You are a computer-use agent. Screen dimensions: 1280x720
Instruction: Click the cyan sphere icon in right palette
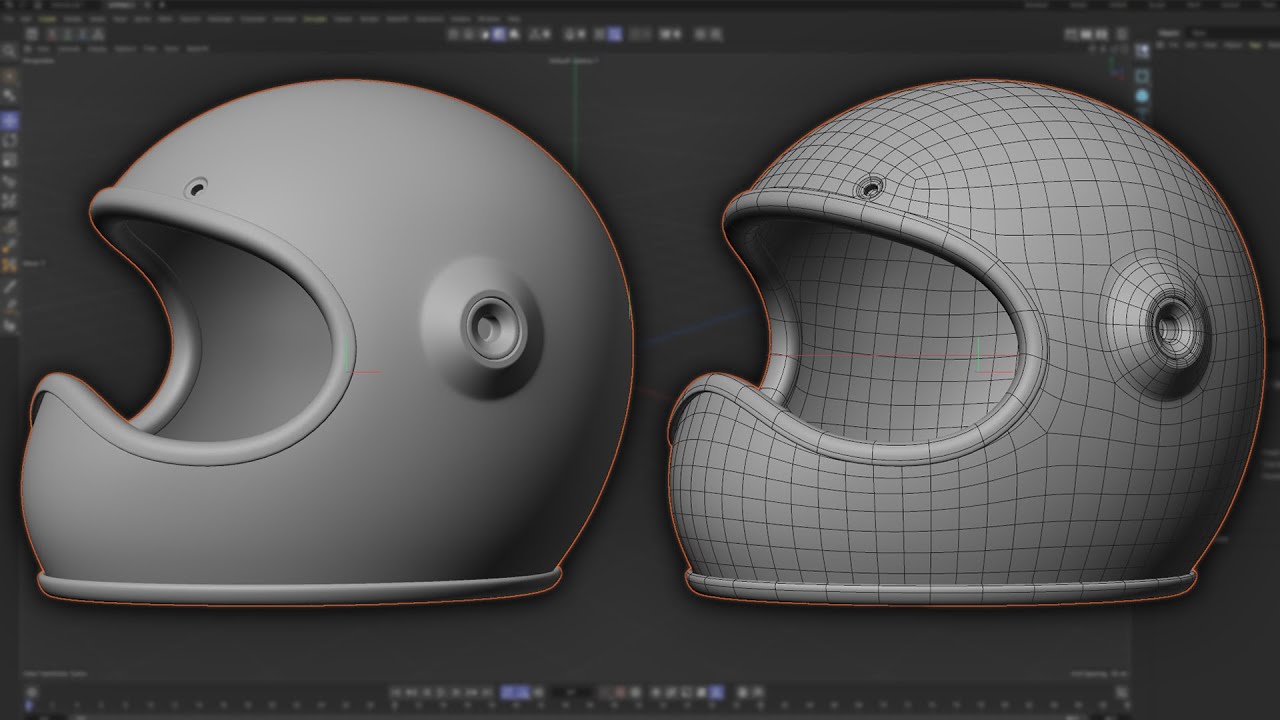(1142, 96)
